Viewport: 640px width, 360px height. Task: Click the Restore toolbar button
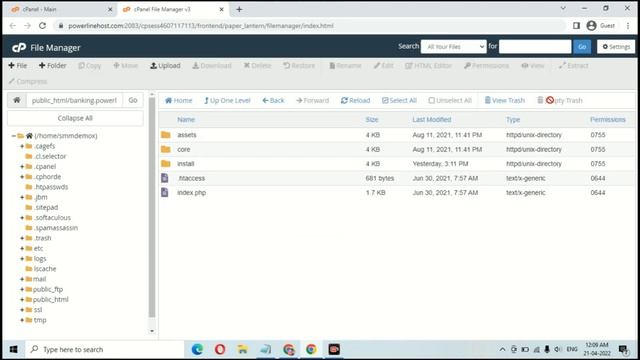click(299, 66)
